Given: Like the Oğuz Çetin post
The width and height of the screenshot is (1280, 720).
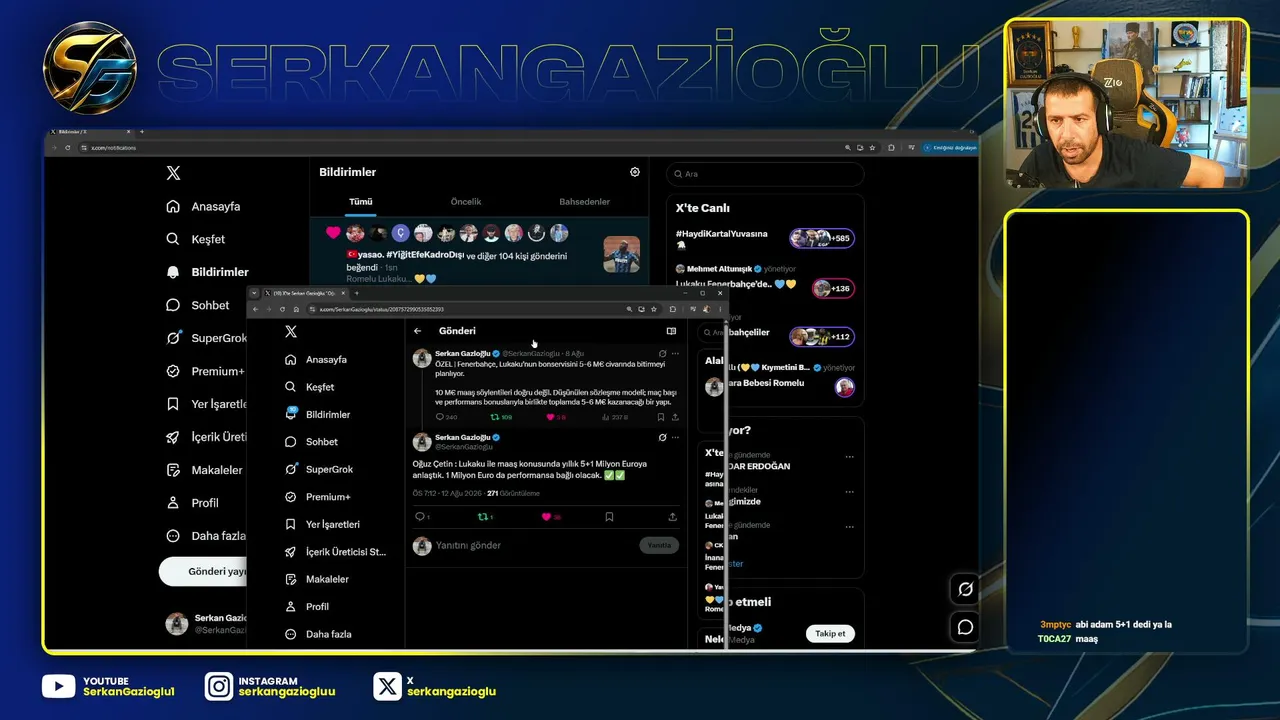Looking at the screenshot, I should (547, 517).
